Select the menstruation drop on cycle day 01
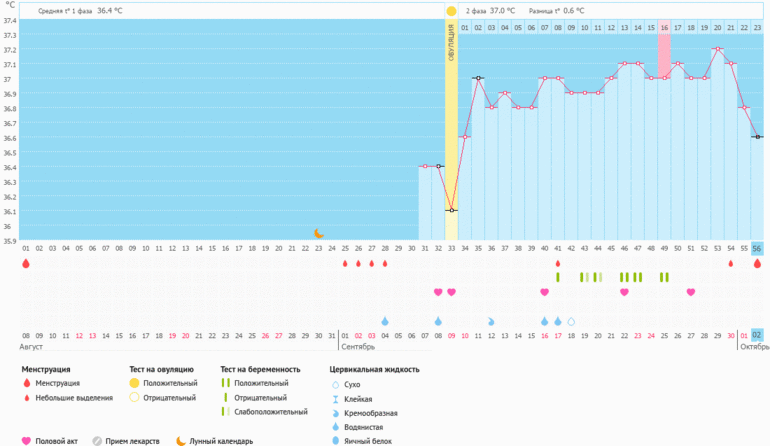 pyautogui.click(x=26, y=264)
